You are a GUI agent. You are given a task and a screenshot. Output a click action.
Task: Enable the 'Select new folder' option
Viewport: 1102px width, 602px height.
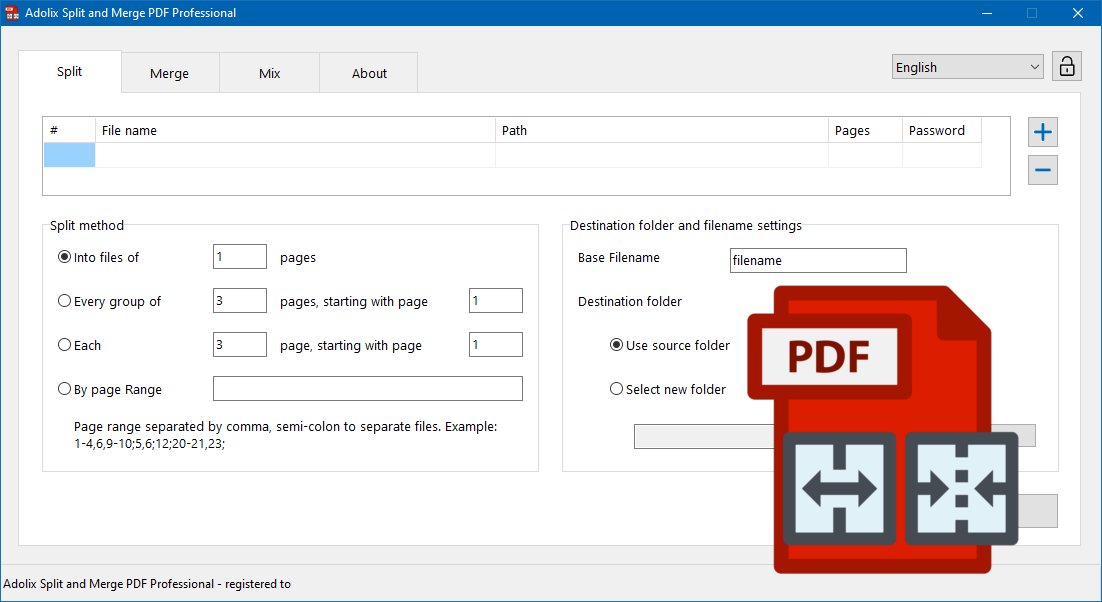(617, 389)
